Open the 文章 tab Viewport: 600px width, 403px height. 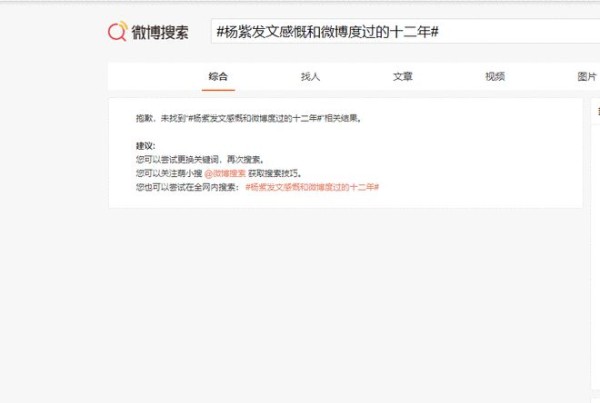(x=403, y=77)
